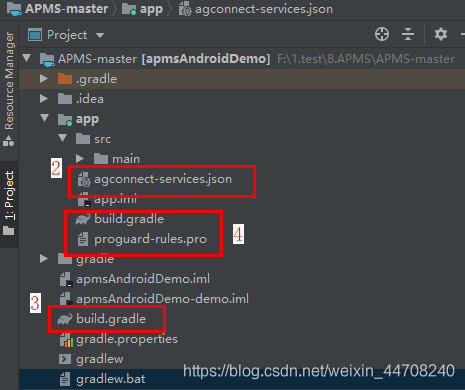Click the Gradle elephant icon of app build.gradle
Image resolution: width=465 pixels, height=390 pixels.
pos(83,219)
